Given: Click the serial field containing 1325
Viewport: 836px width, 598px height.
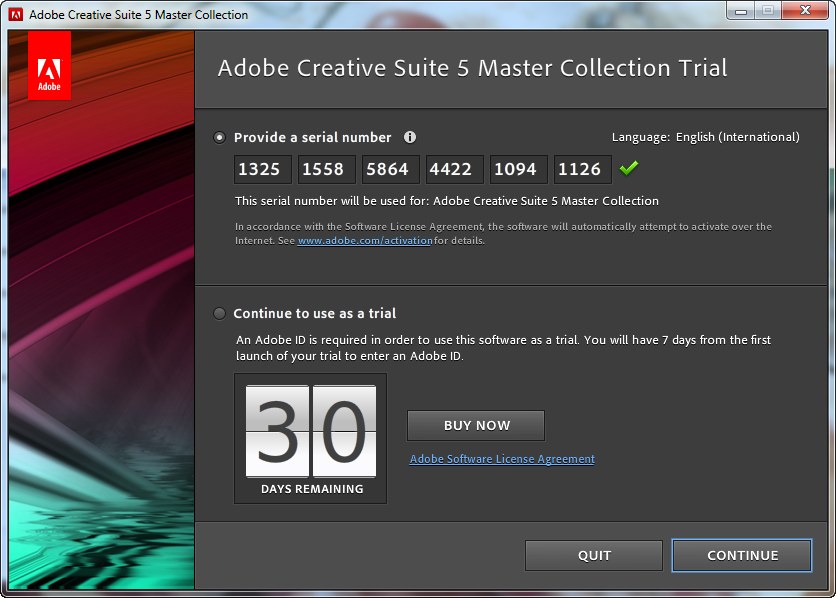Looking at the screenshot, I should pos(263,169).
